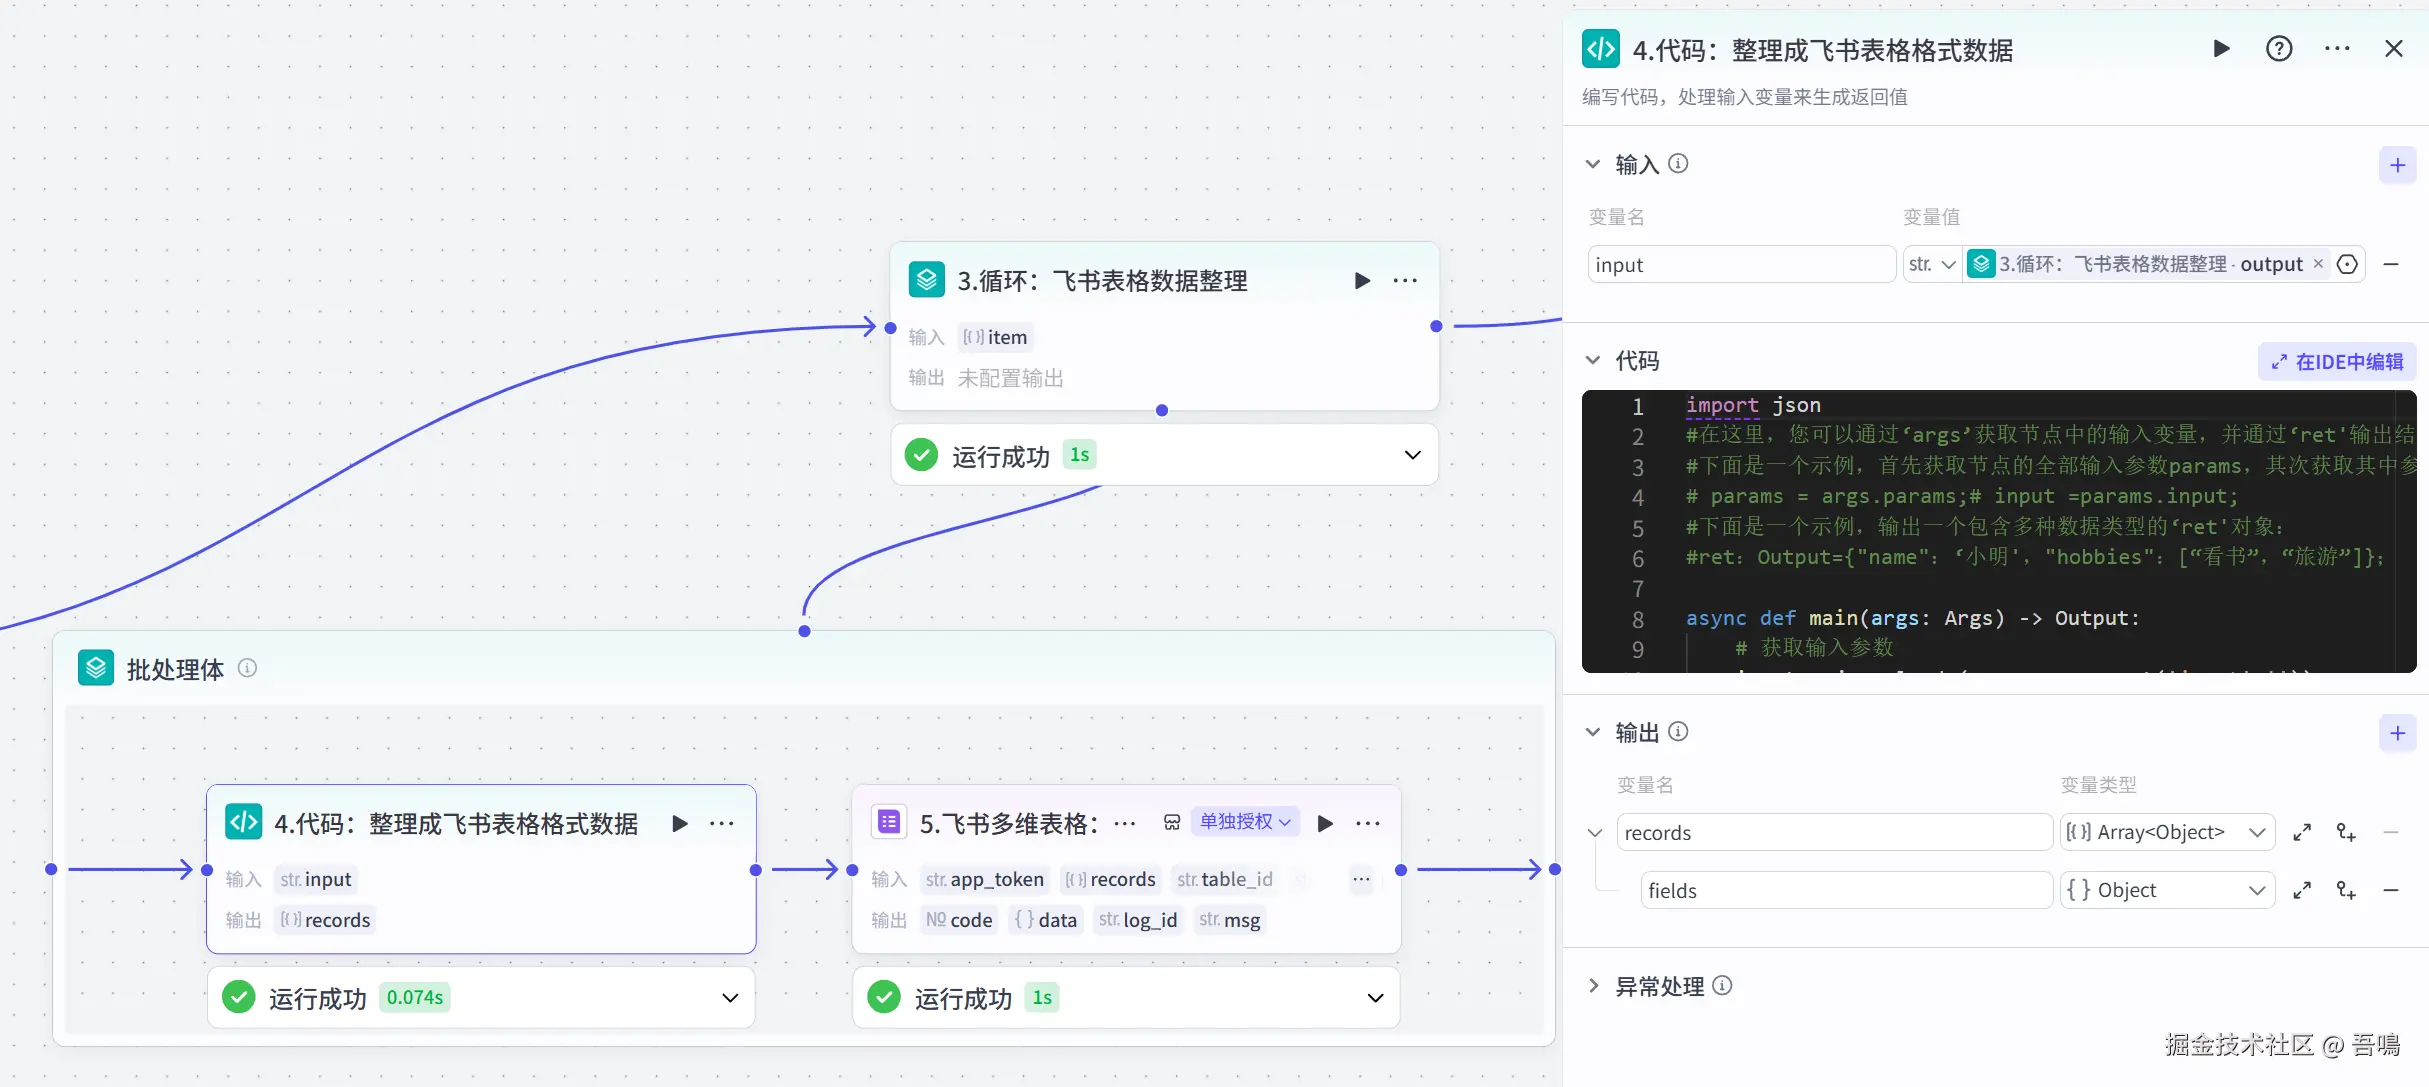
Task: Run node 3 loop 飞书表格数据整理
Action: (x=1361, y=281)
